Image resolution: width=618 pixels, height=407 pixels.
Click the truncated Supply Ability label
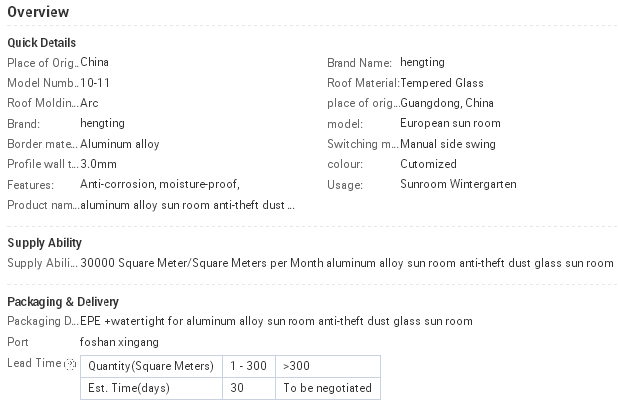pos(43,263)
